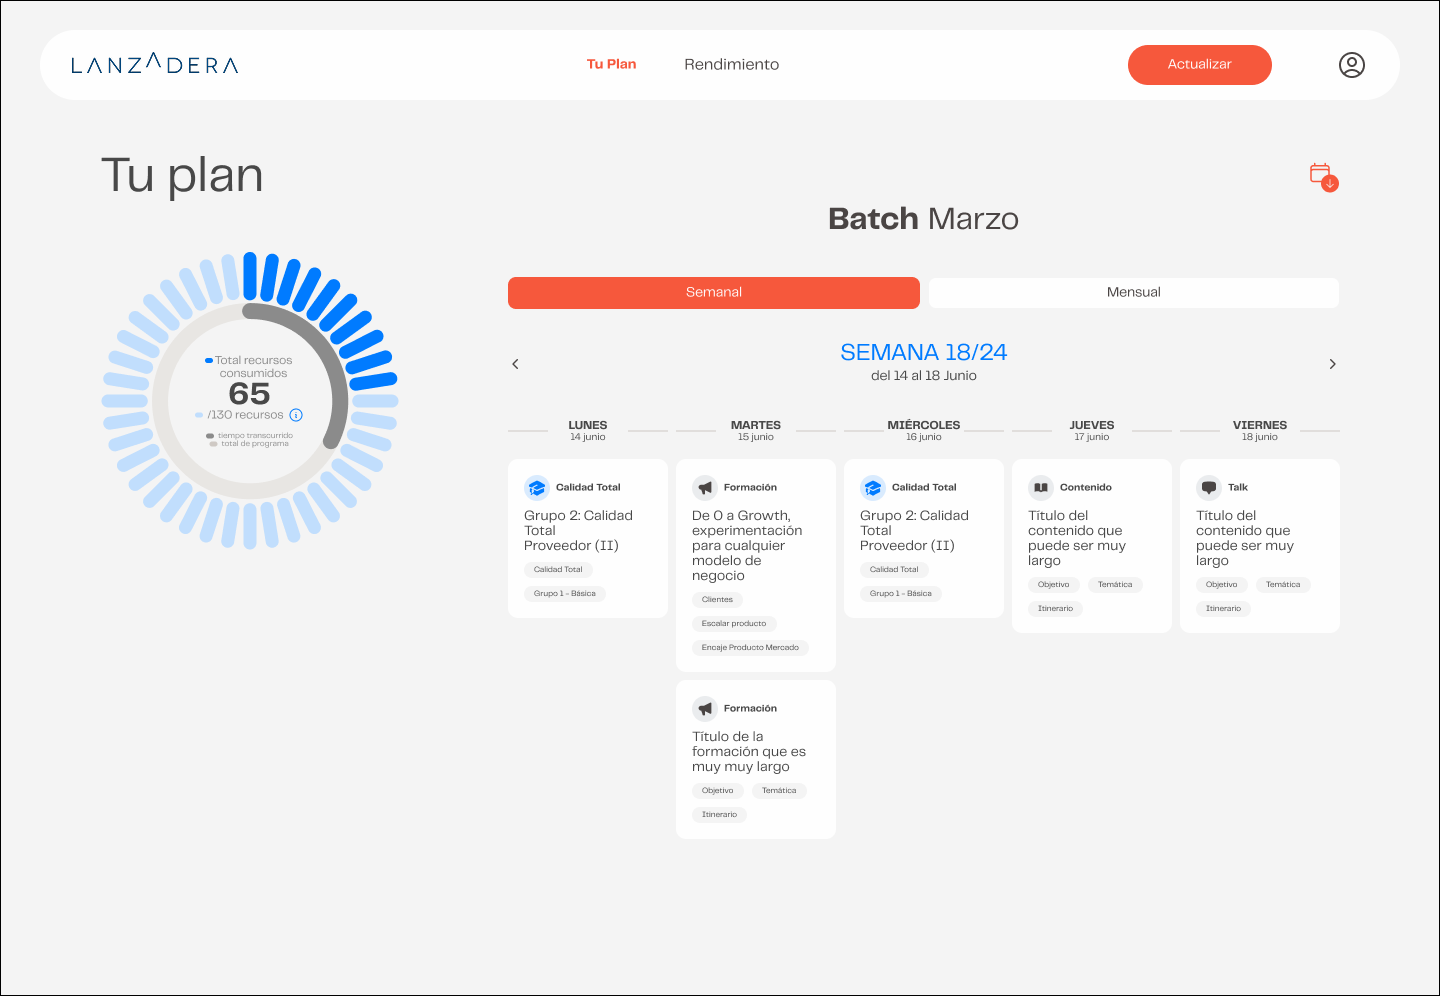Click Itinerario tag on Contenido card
Screen dimensions: 1440x996
point(1055,609)
